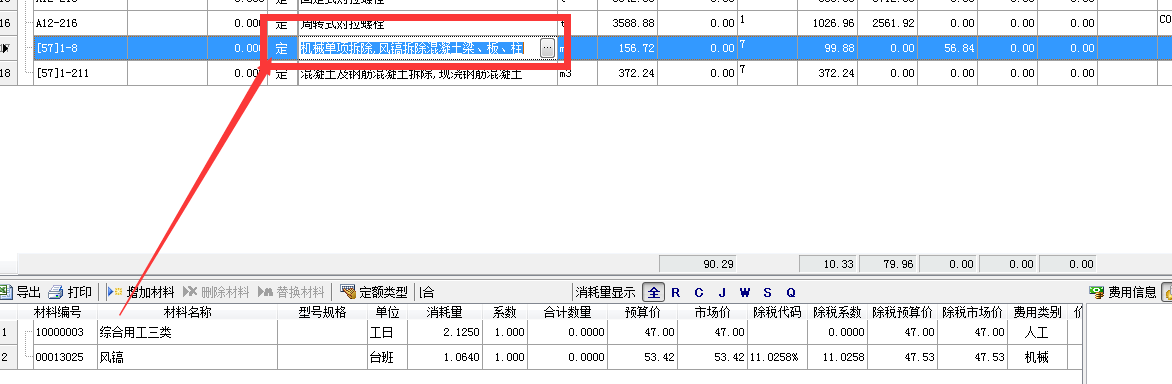Click the 删除材料 delete material button

[216, 292]
